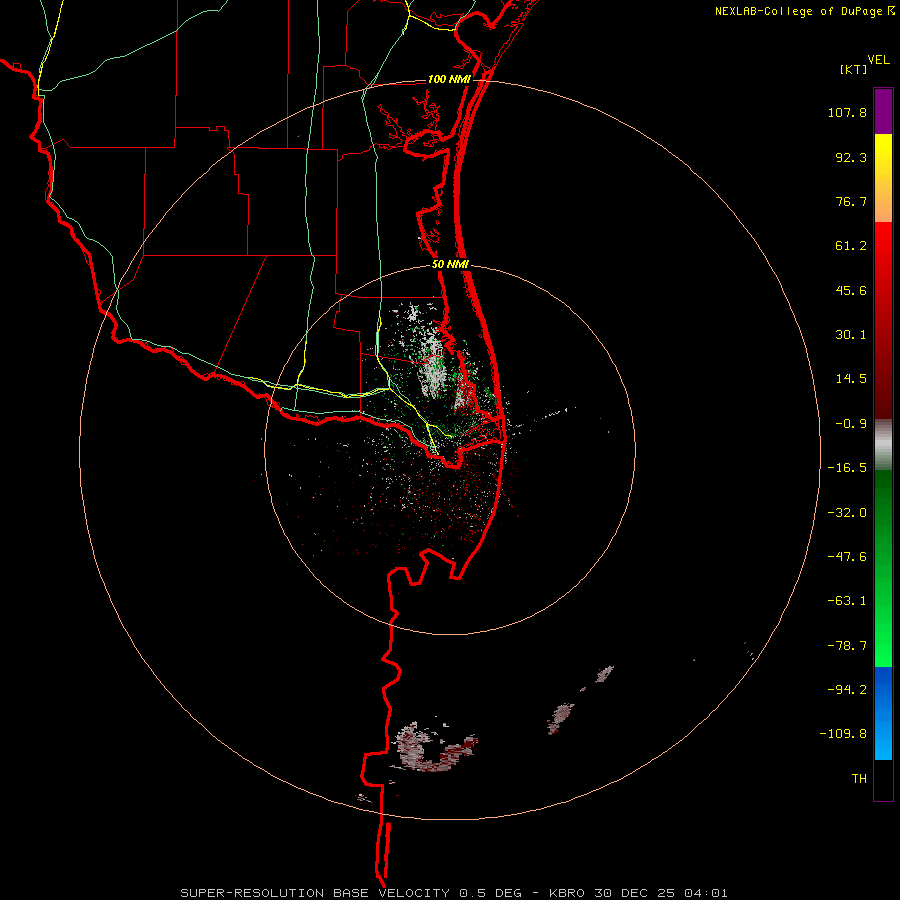This screenshot has height=900, width=900.
Task: Click the -63.1 legend value
Action: (x=847, y=601)
